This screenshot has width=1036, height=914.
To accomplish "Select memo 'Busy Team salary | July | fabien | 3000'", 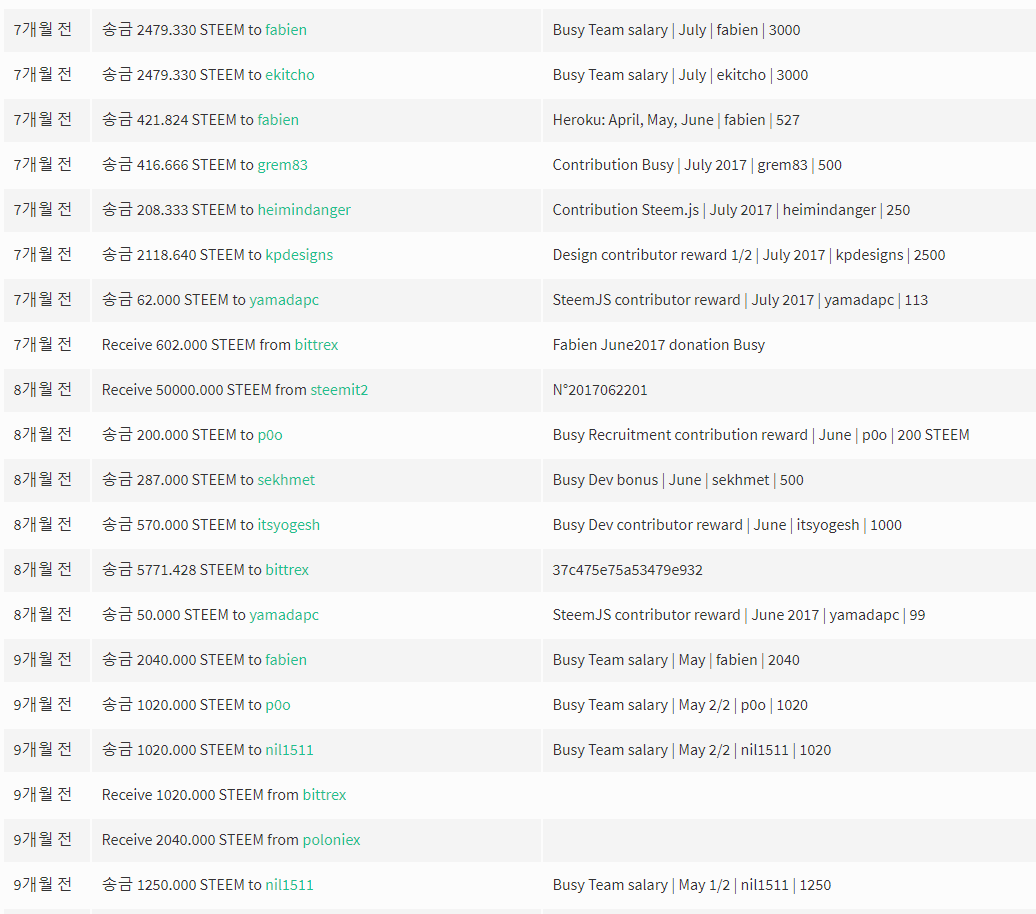I will pyautogui.click(x=676, y=30).
